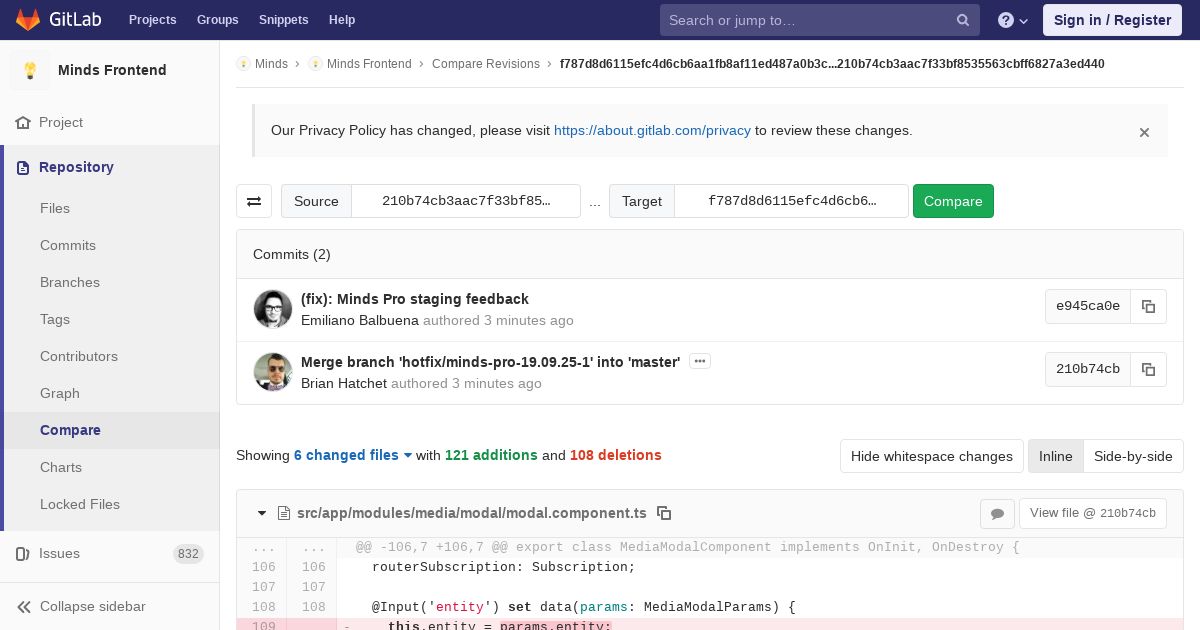The height and width of the screenshot is (630, 1200).
Task: Open the Source revision dropdown
Action: (x=466, y=201)
